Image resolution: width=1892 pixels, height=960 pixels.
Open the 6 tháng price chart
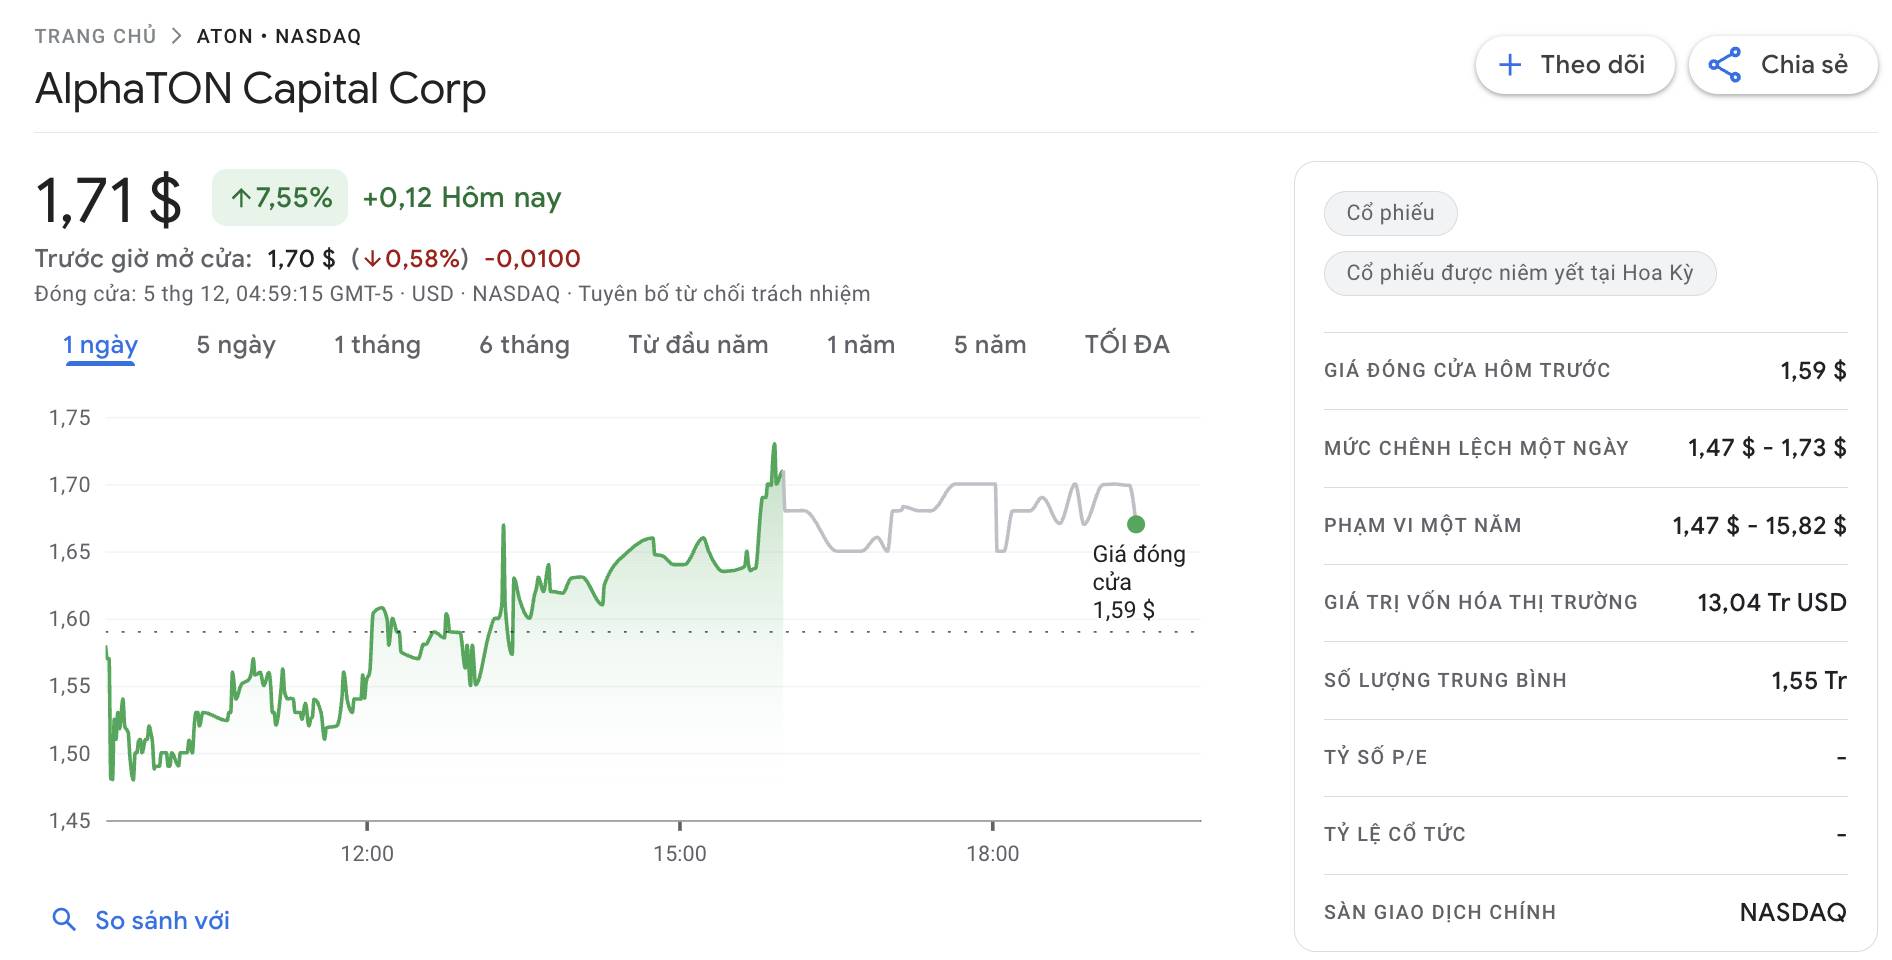524,345
